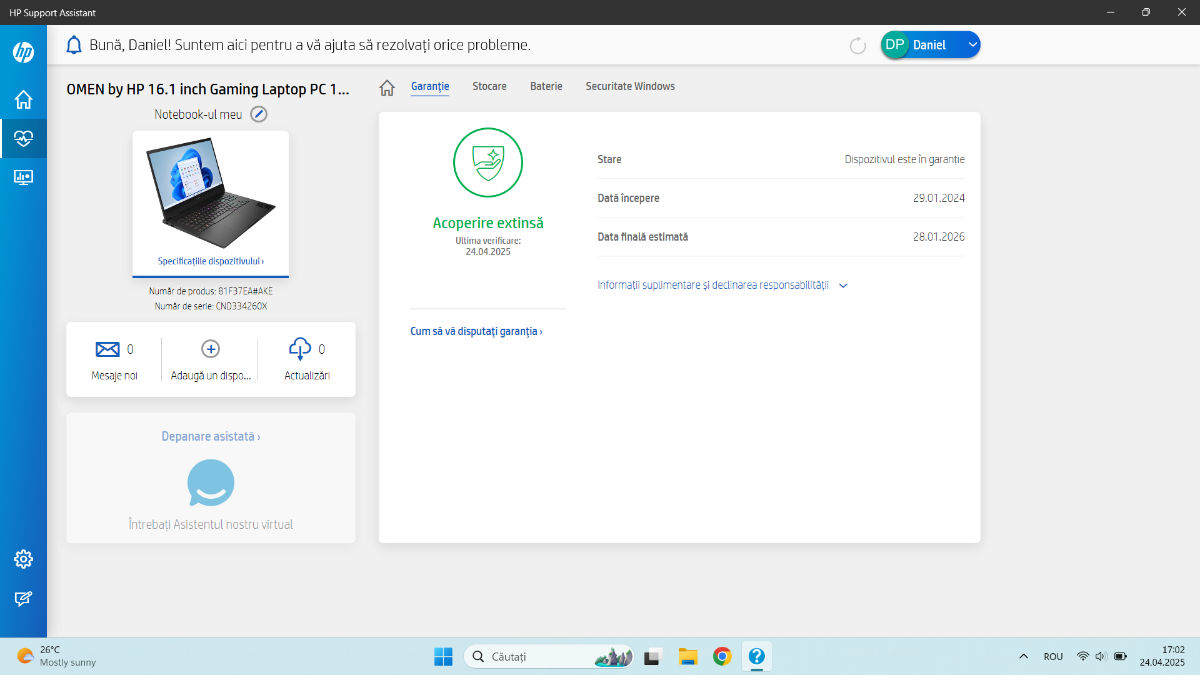This screenshot has height=675, width=1200.
Task: Open Task View in taskbar
Action: pyautogui.click(x=652, y=657)
